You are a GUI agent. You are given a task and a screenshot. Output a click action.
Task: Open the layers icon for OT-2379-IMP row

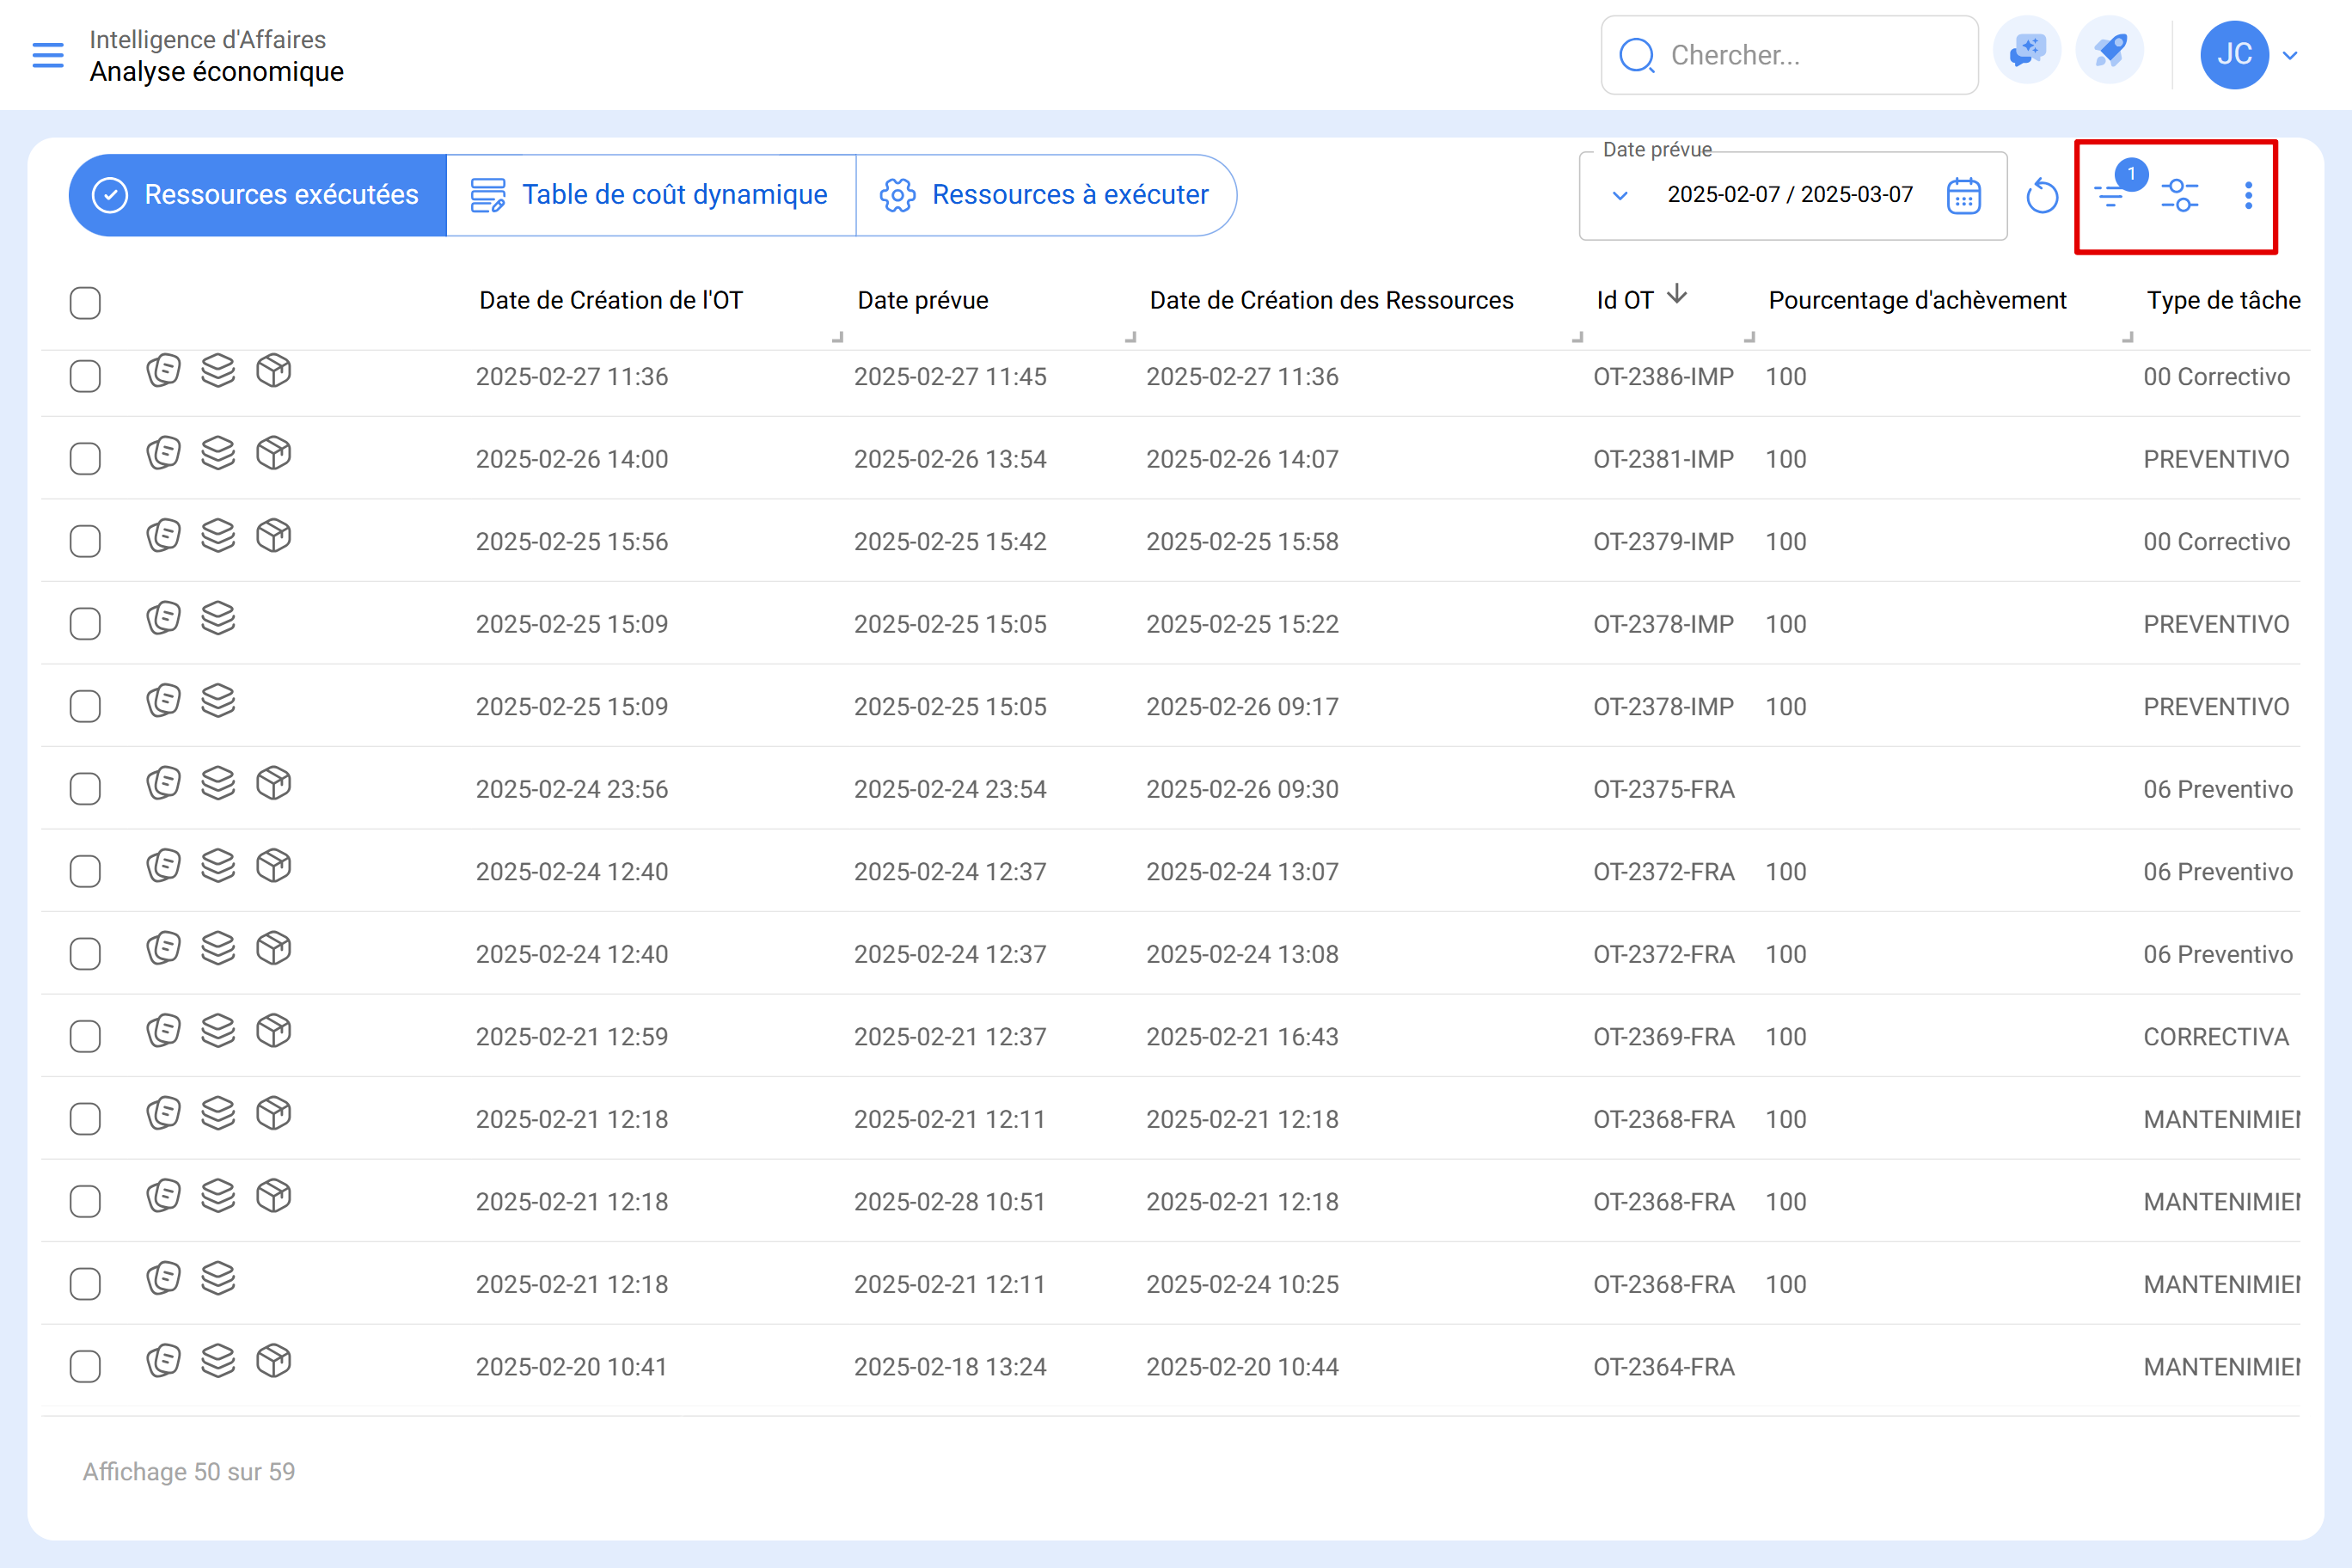[218, 536]
